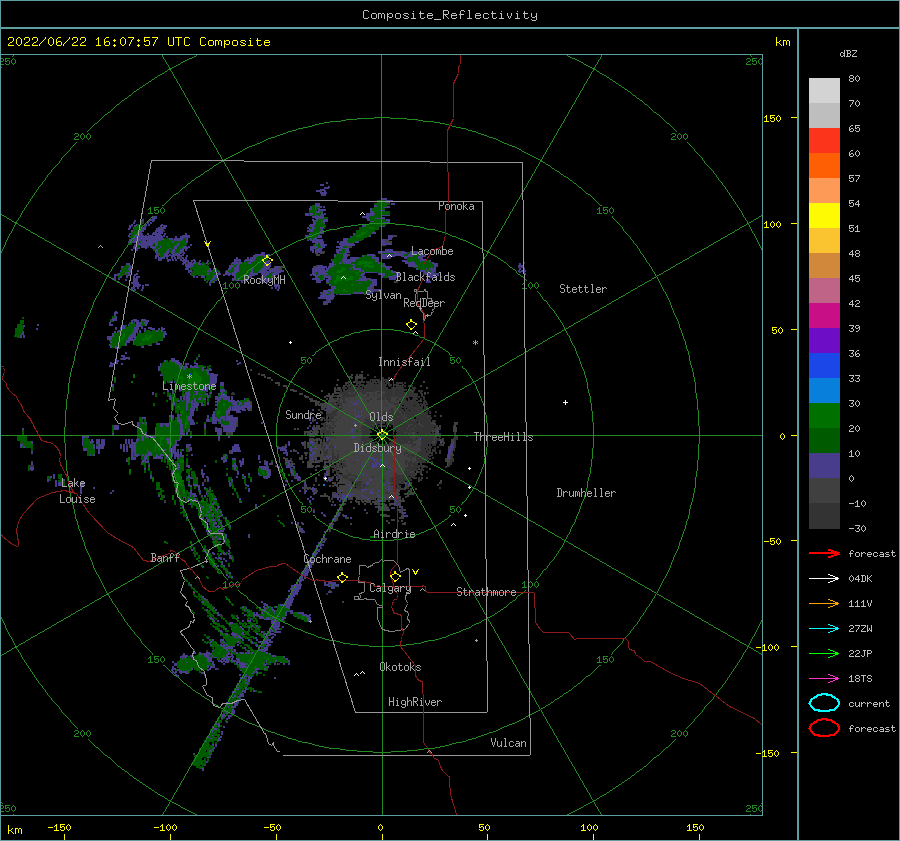This screenshot has width=900, height=841.
Task: Click the Lake Louise label
Action: [x=77, y=491]
